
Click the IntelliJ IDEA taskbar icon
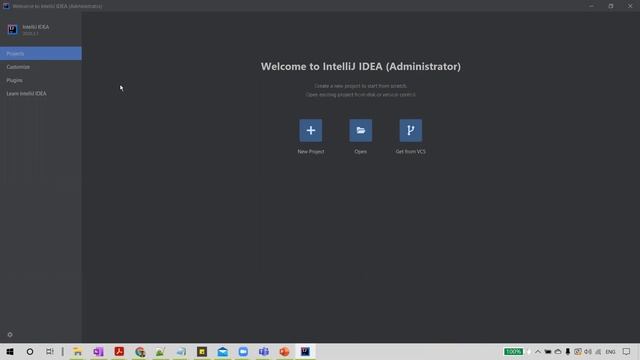(305, 351)
